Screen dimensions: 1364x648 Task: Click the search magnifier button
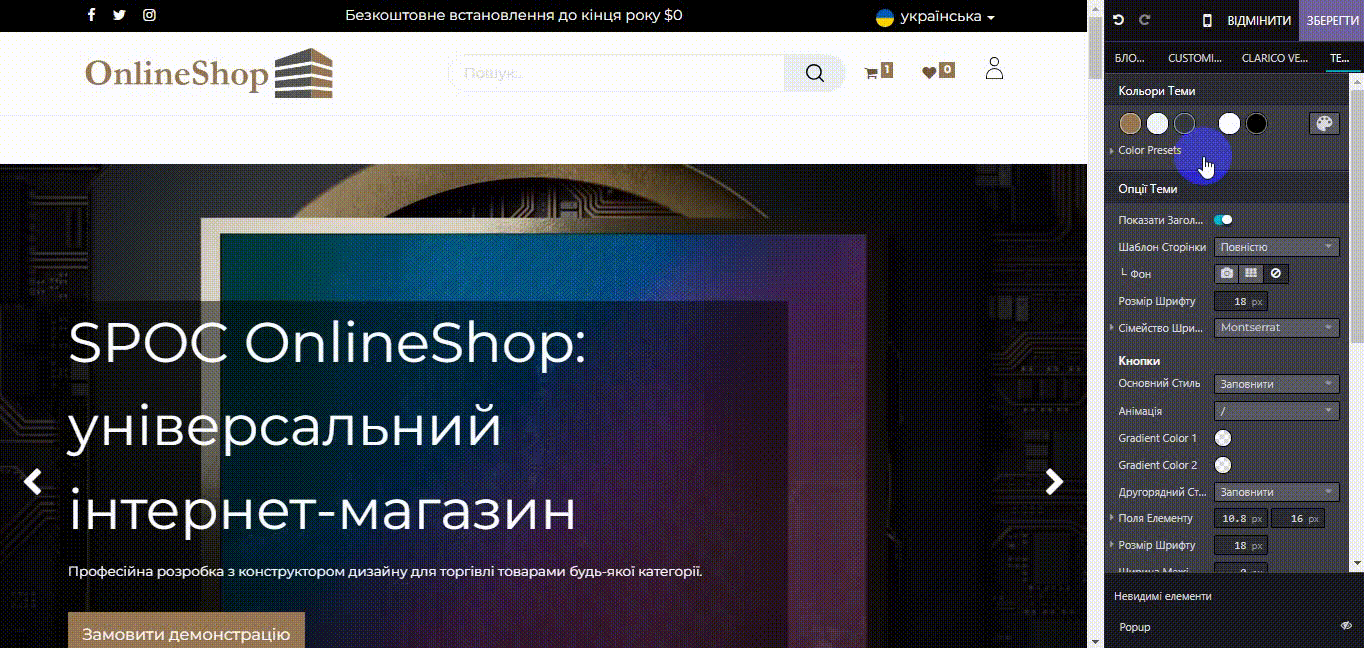click(x=814, y=73)
